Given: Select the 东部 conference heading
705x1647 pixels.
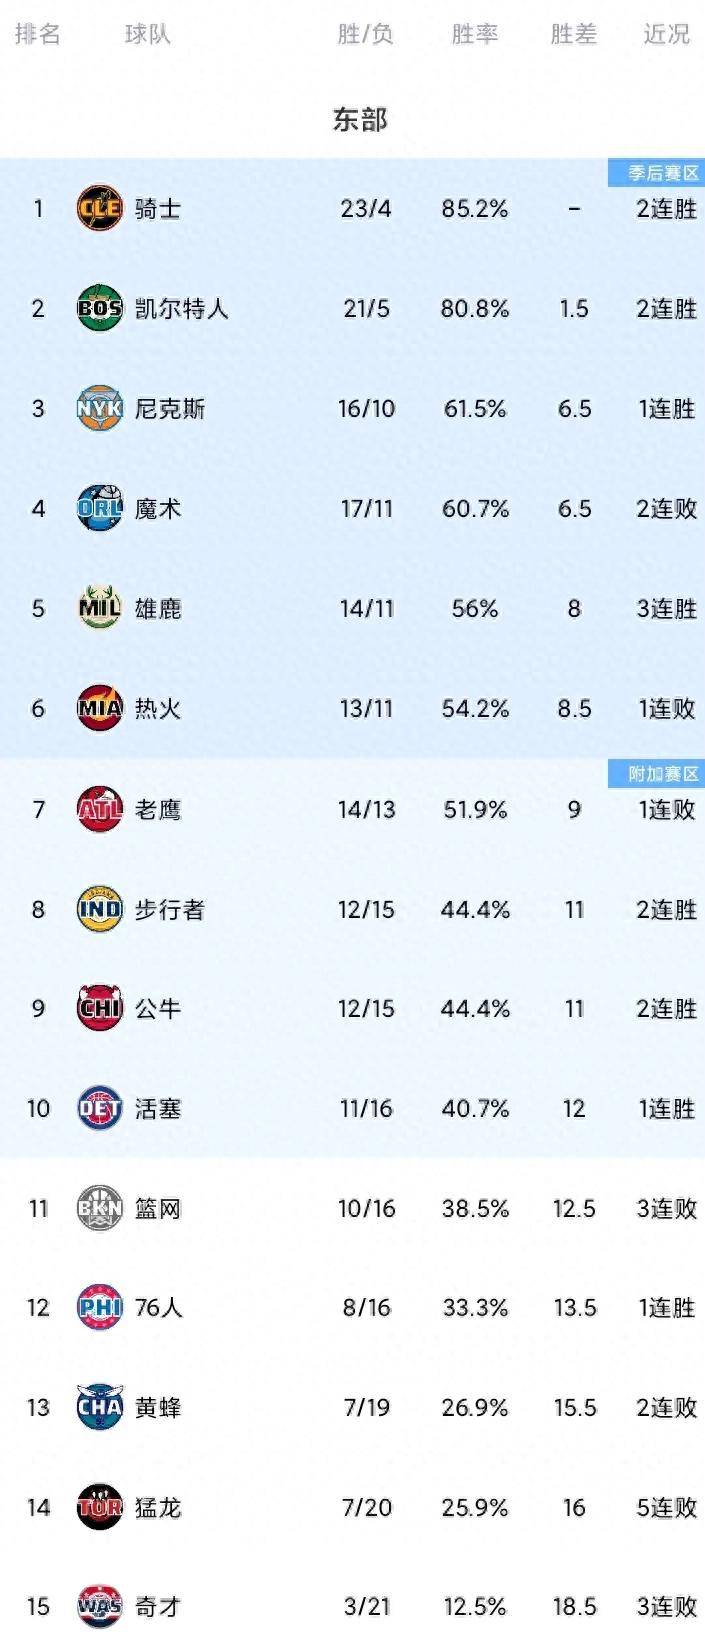Looking at the screenshot, I should coord(360,120).
